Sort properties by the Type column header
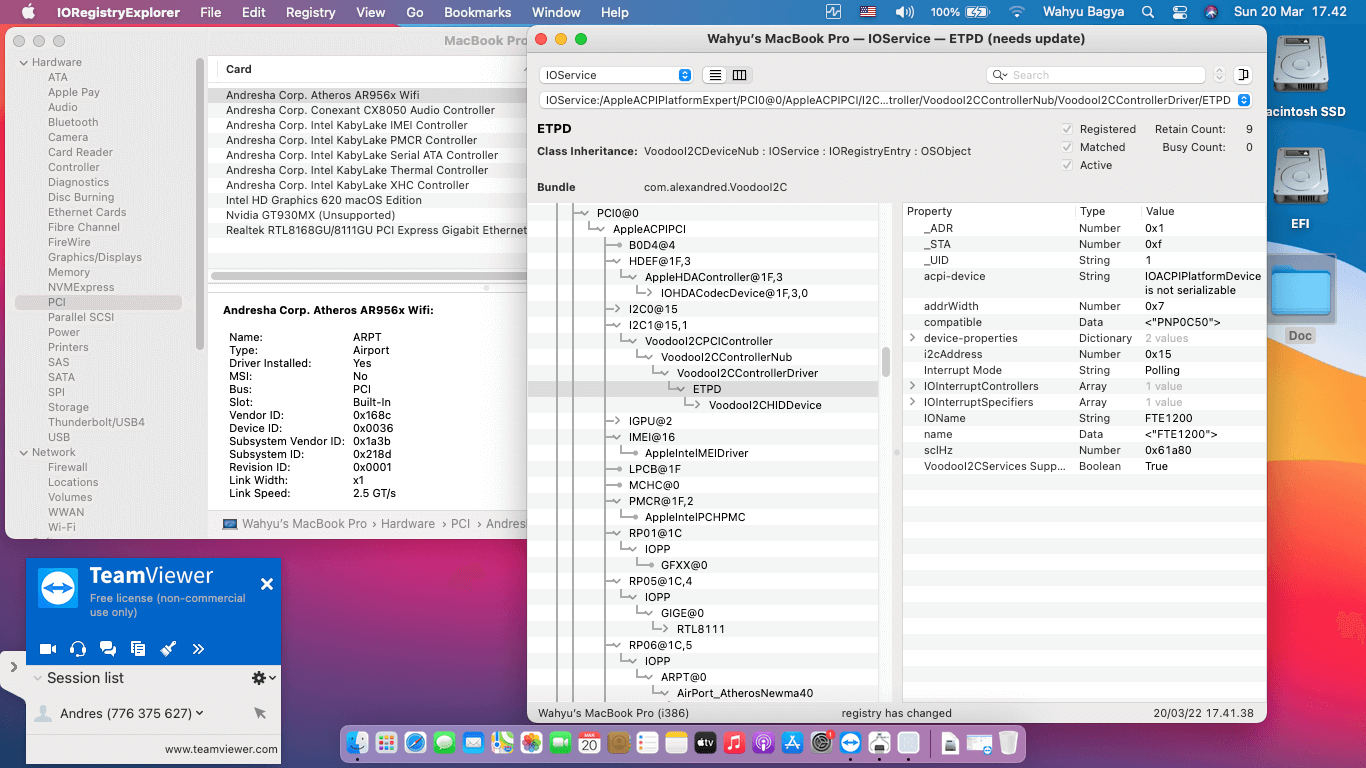This screenshot has width=1366, height=768. 1108,211
